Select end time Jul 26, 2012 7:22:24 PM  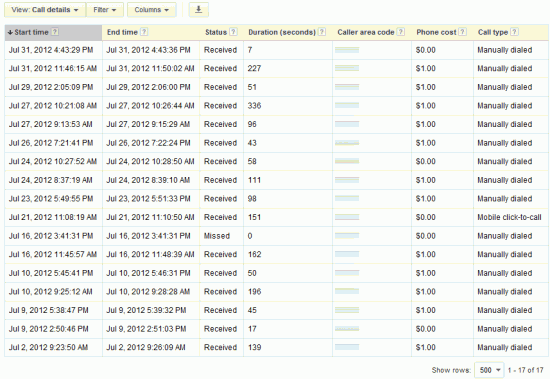coord(148,143)
